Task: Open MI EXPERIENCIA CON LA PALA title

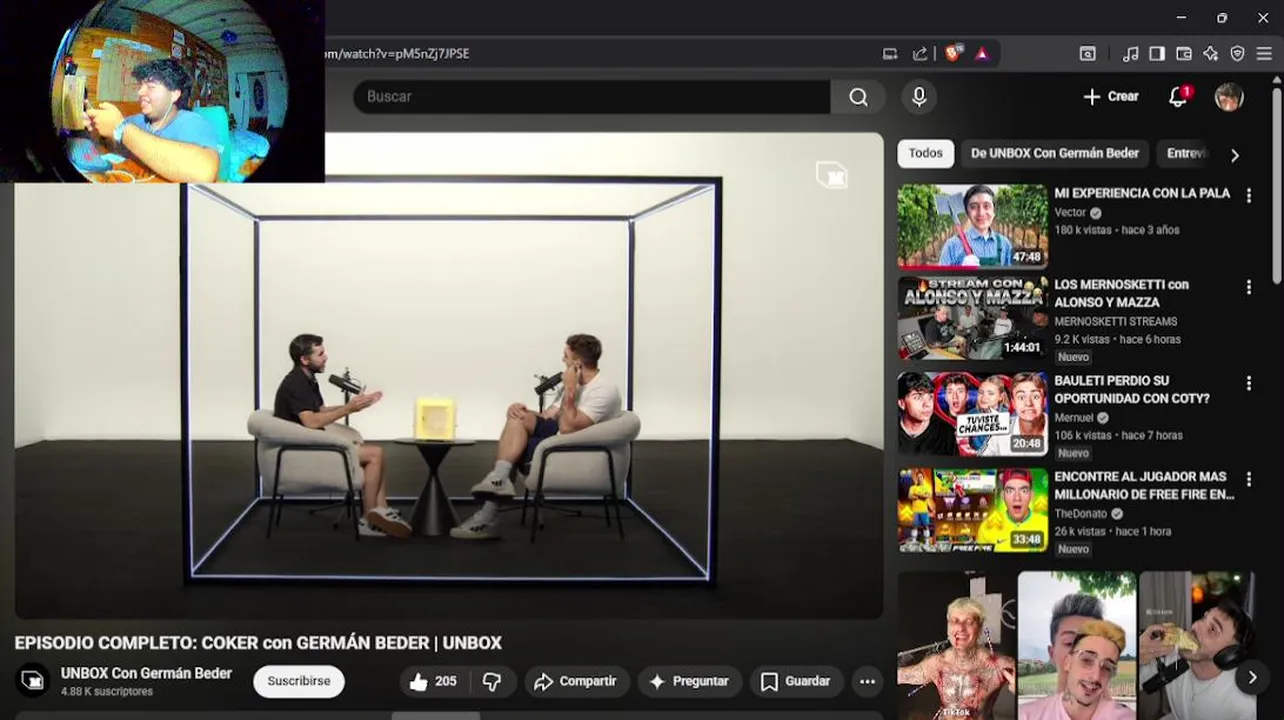Action: pos(1142,193)
